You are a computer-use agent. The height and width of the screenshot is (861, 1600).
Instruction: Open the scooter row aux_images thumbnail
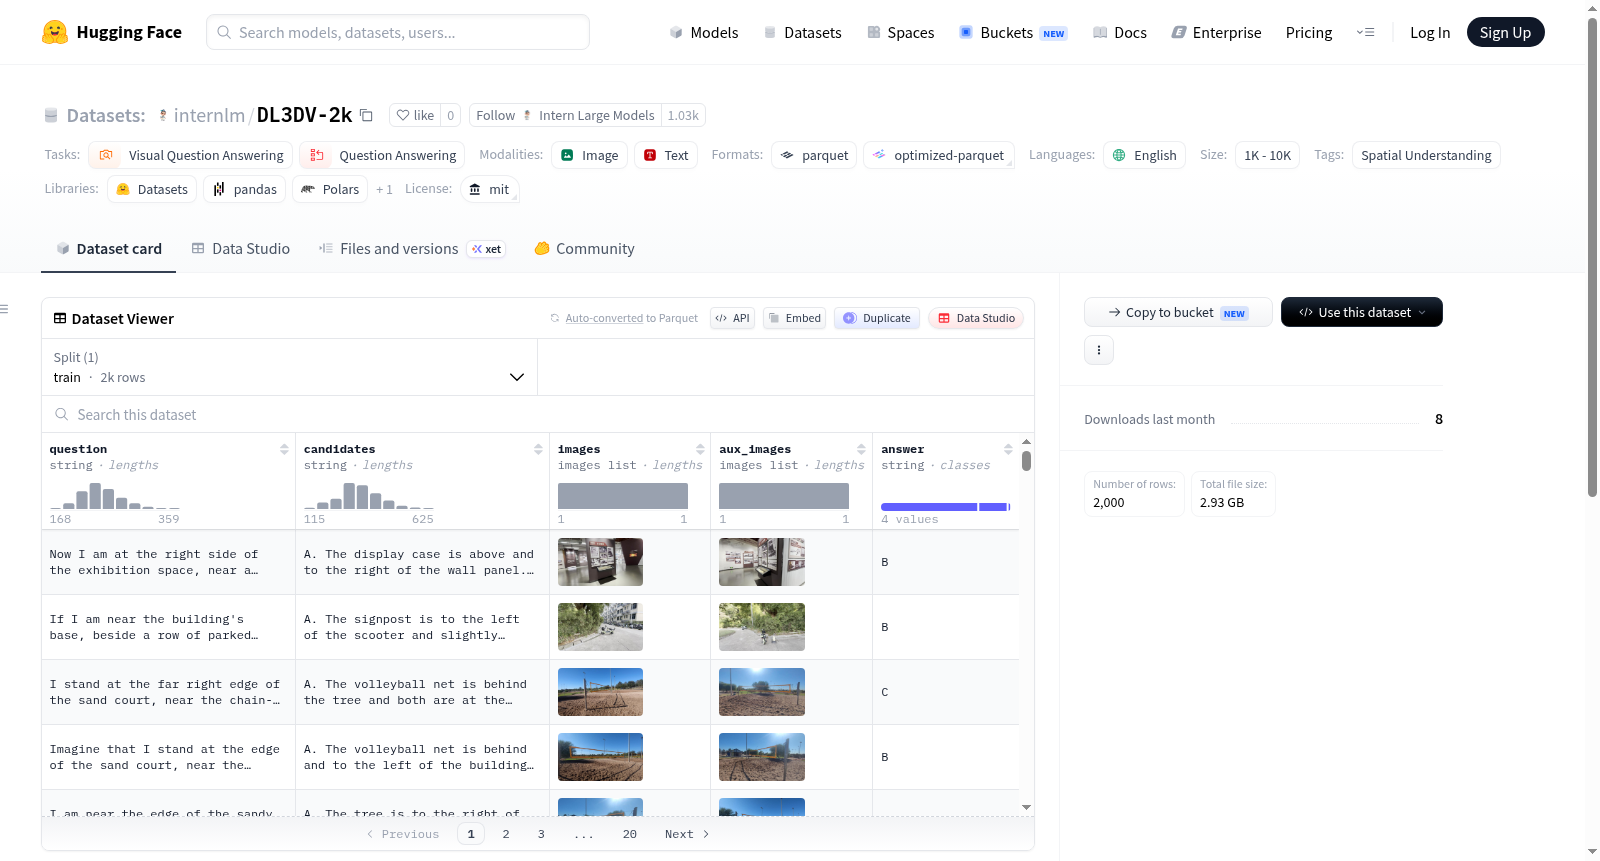[x=762, y=627]
